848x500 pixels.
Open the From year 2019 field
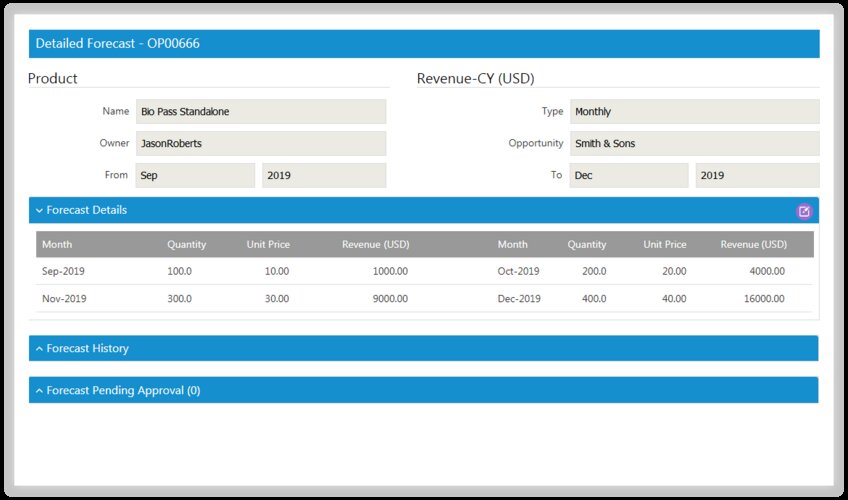(324, 175)
